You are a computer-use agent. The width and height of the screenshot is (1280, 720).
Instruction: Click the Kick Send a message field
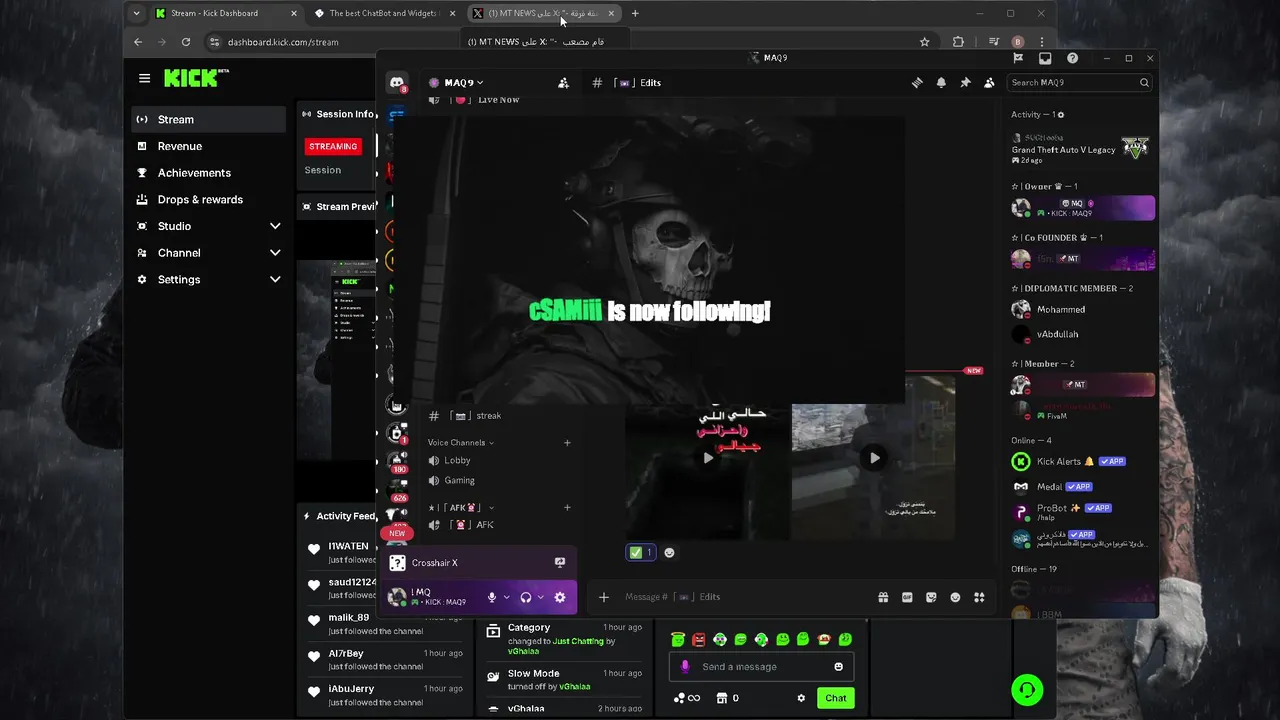point(760,667)
